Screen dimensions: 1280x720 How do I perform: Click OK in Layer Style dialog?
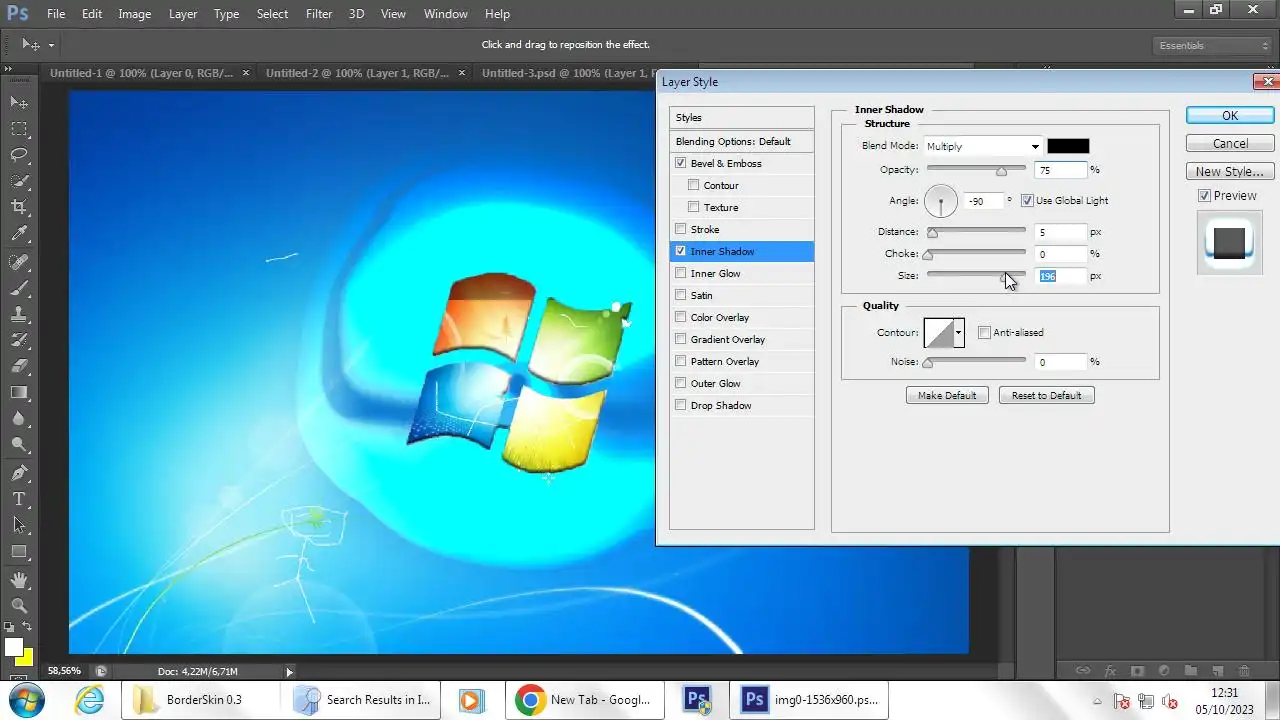[x=1230, y=116]
